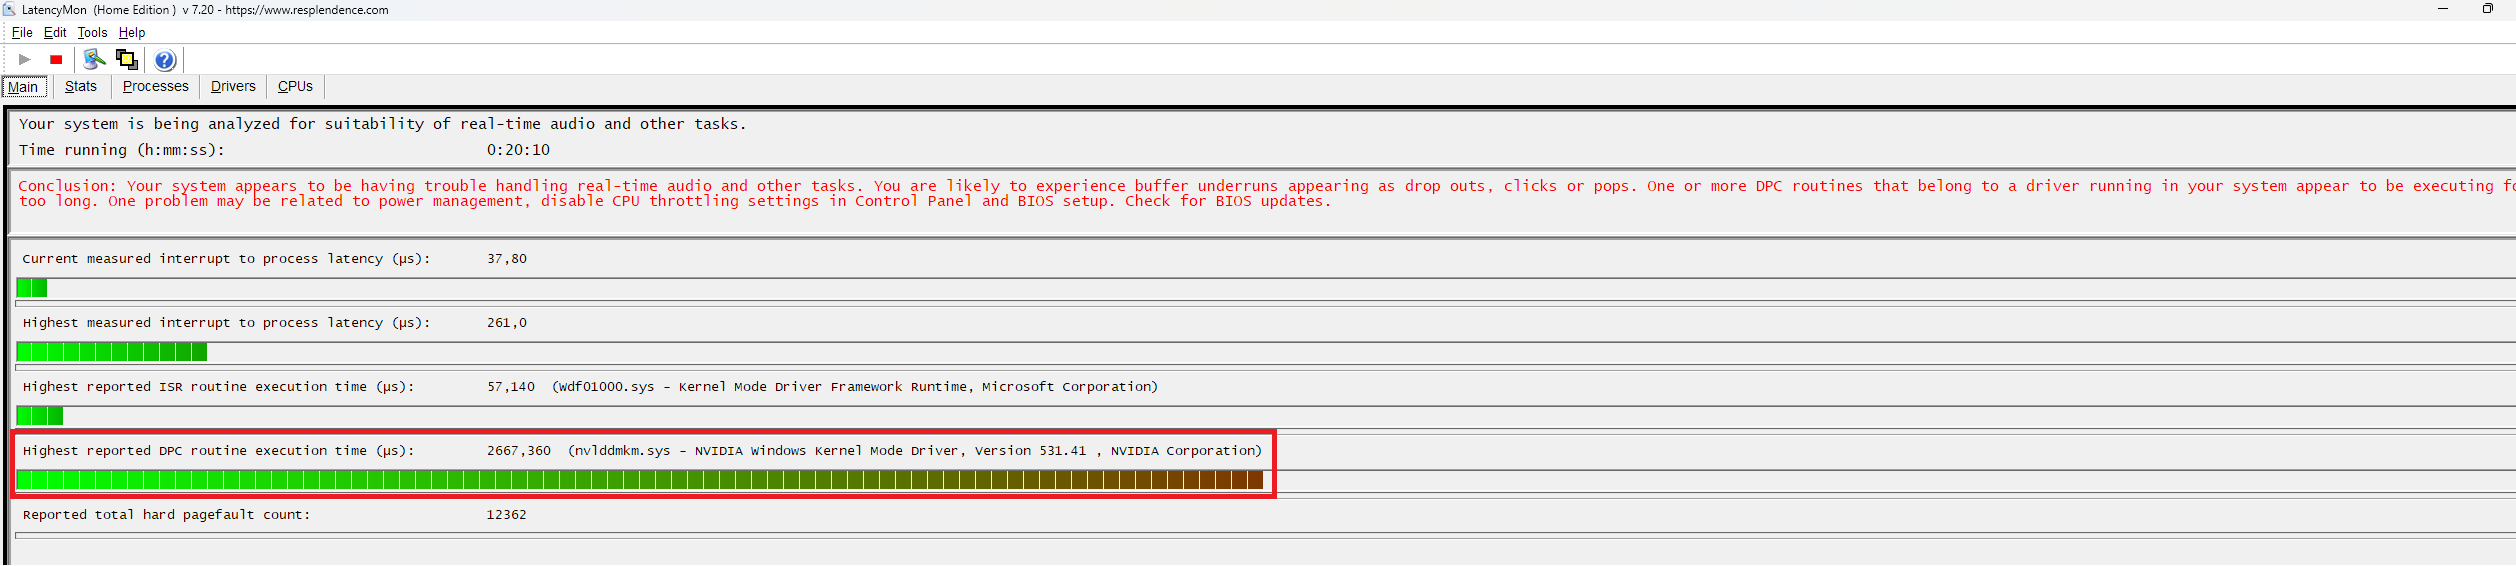The height and width of the screenshot is (566, 2516).
Task: Open the File menu
Action: pos(22,33)
